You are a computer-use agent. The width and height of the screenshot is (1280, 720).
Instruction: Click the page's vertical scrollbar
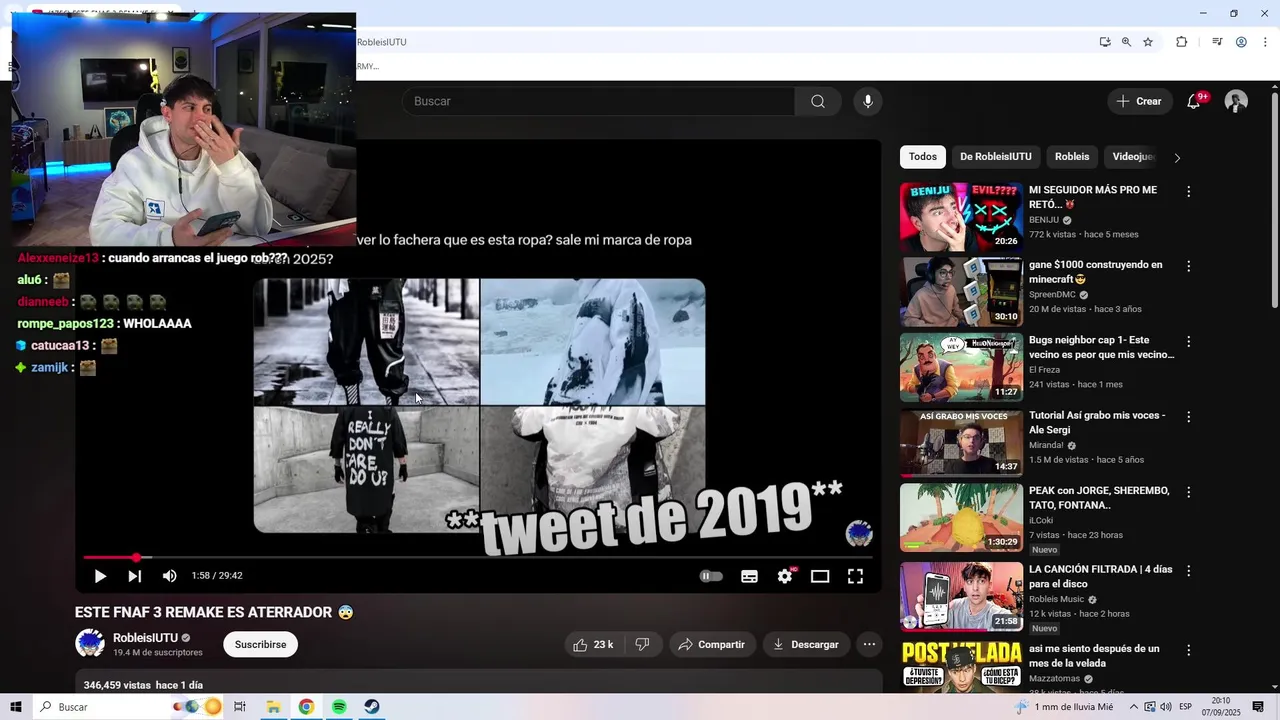[x=1275, y=200]
